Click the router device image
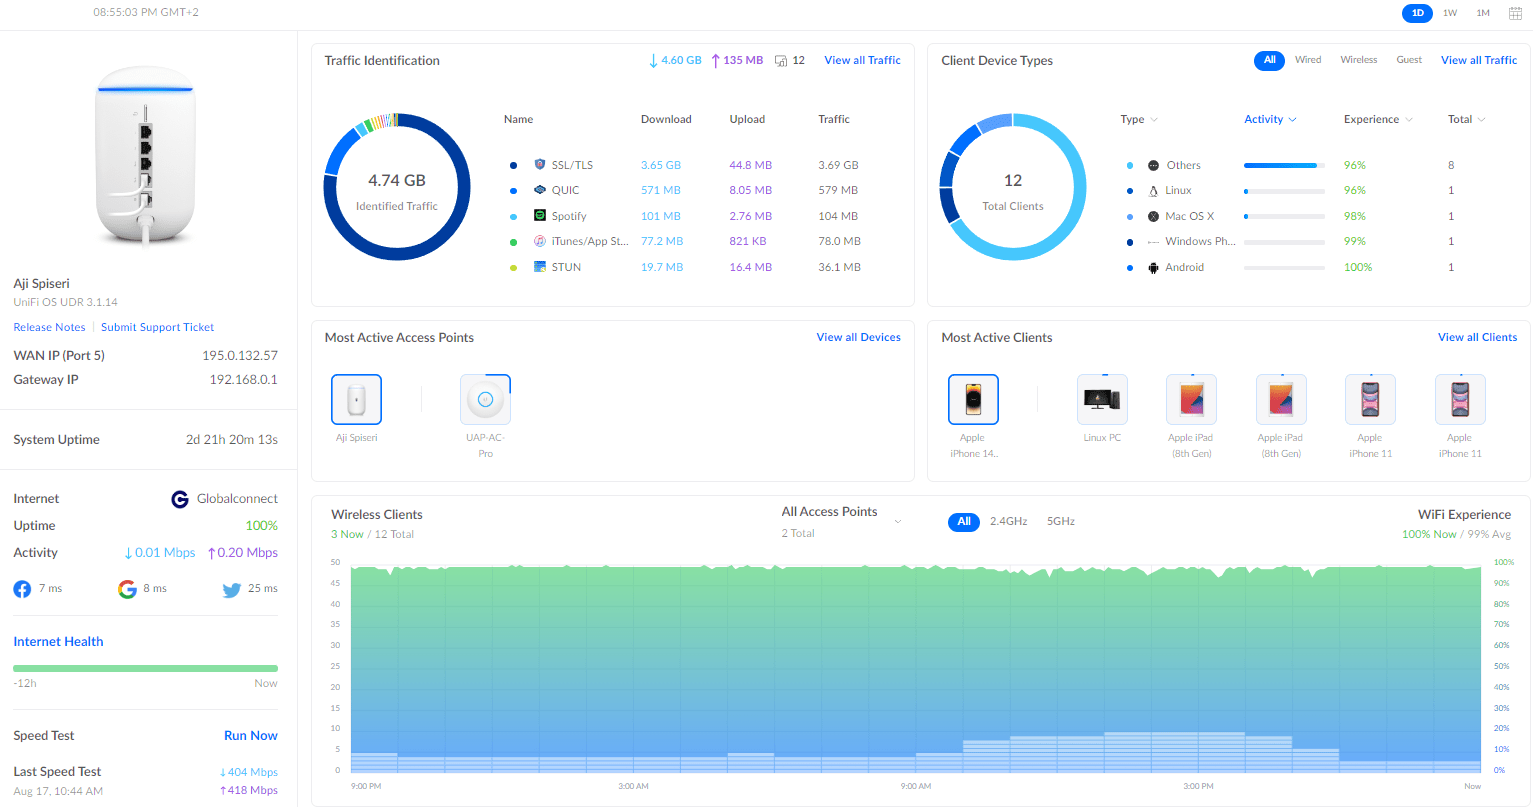Image resolution: width=1533 pixels, height=807 pixels. (145, 155)
